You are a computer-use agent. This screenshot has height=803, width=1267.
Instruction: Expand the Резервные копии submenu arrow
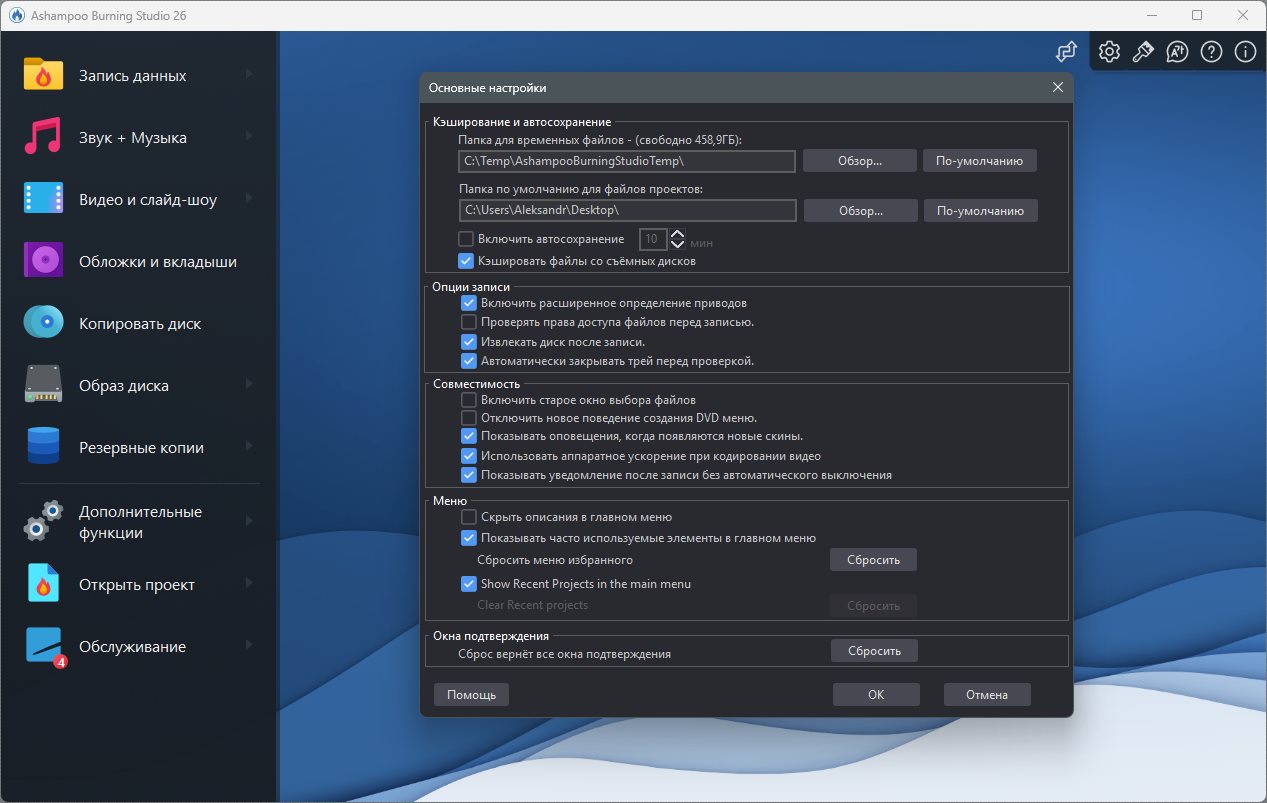tap(249, 447)
